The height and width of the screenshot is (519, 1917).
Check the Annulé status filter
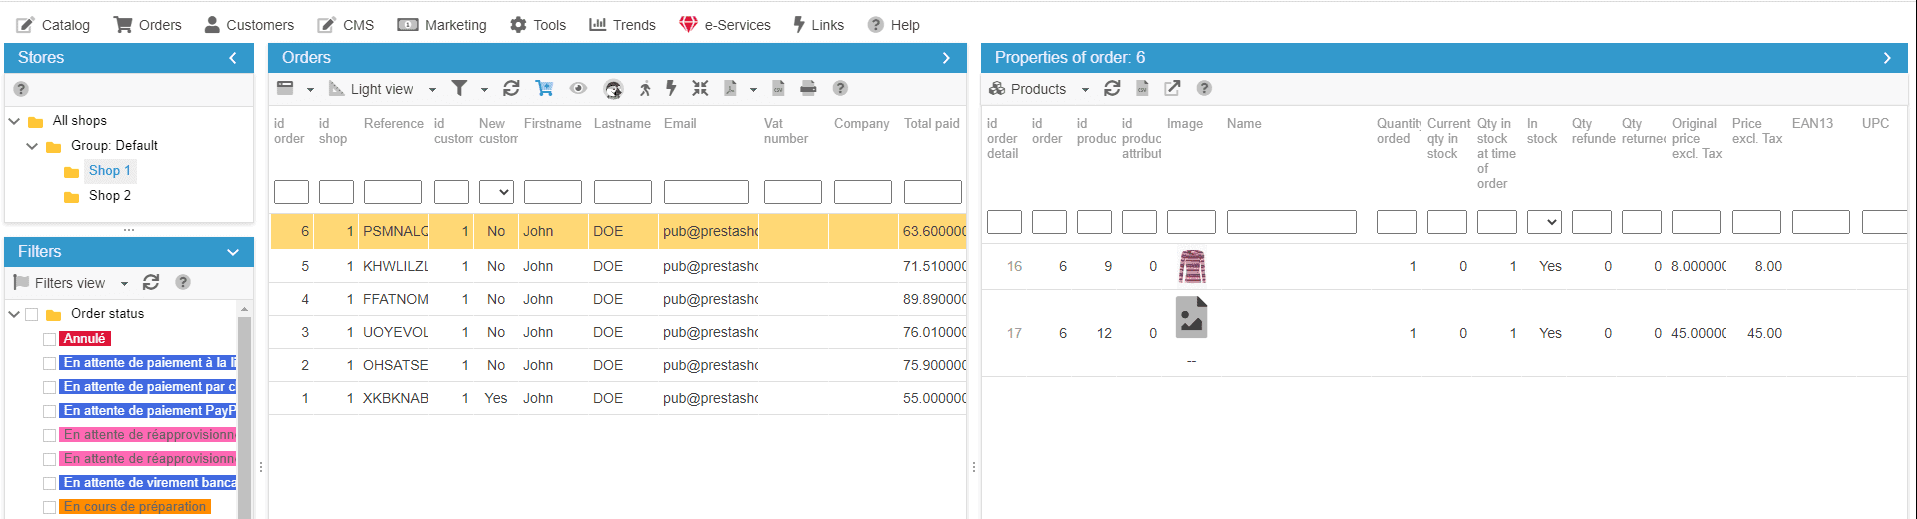click(49, 339)
